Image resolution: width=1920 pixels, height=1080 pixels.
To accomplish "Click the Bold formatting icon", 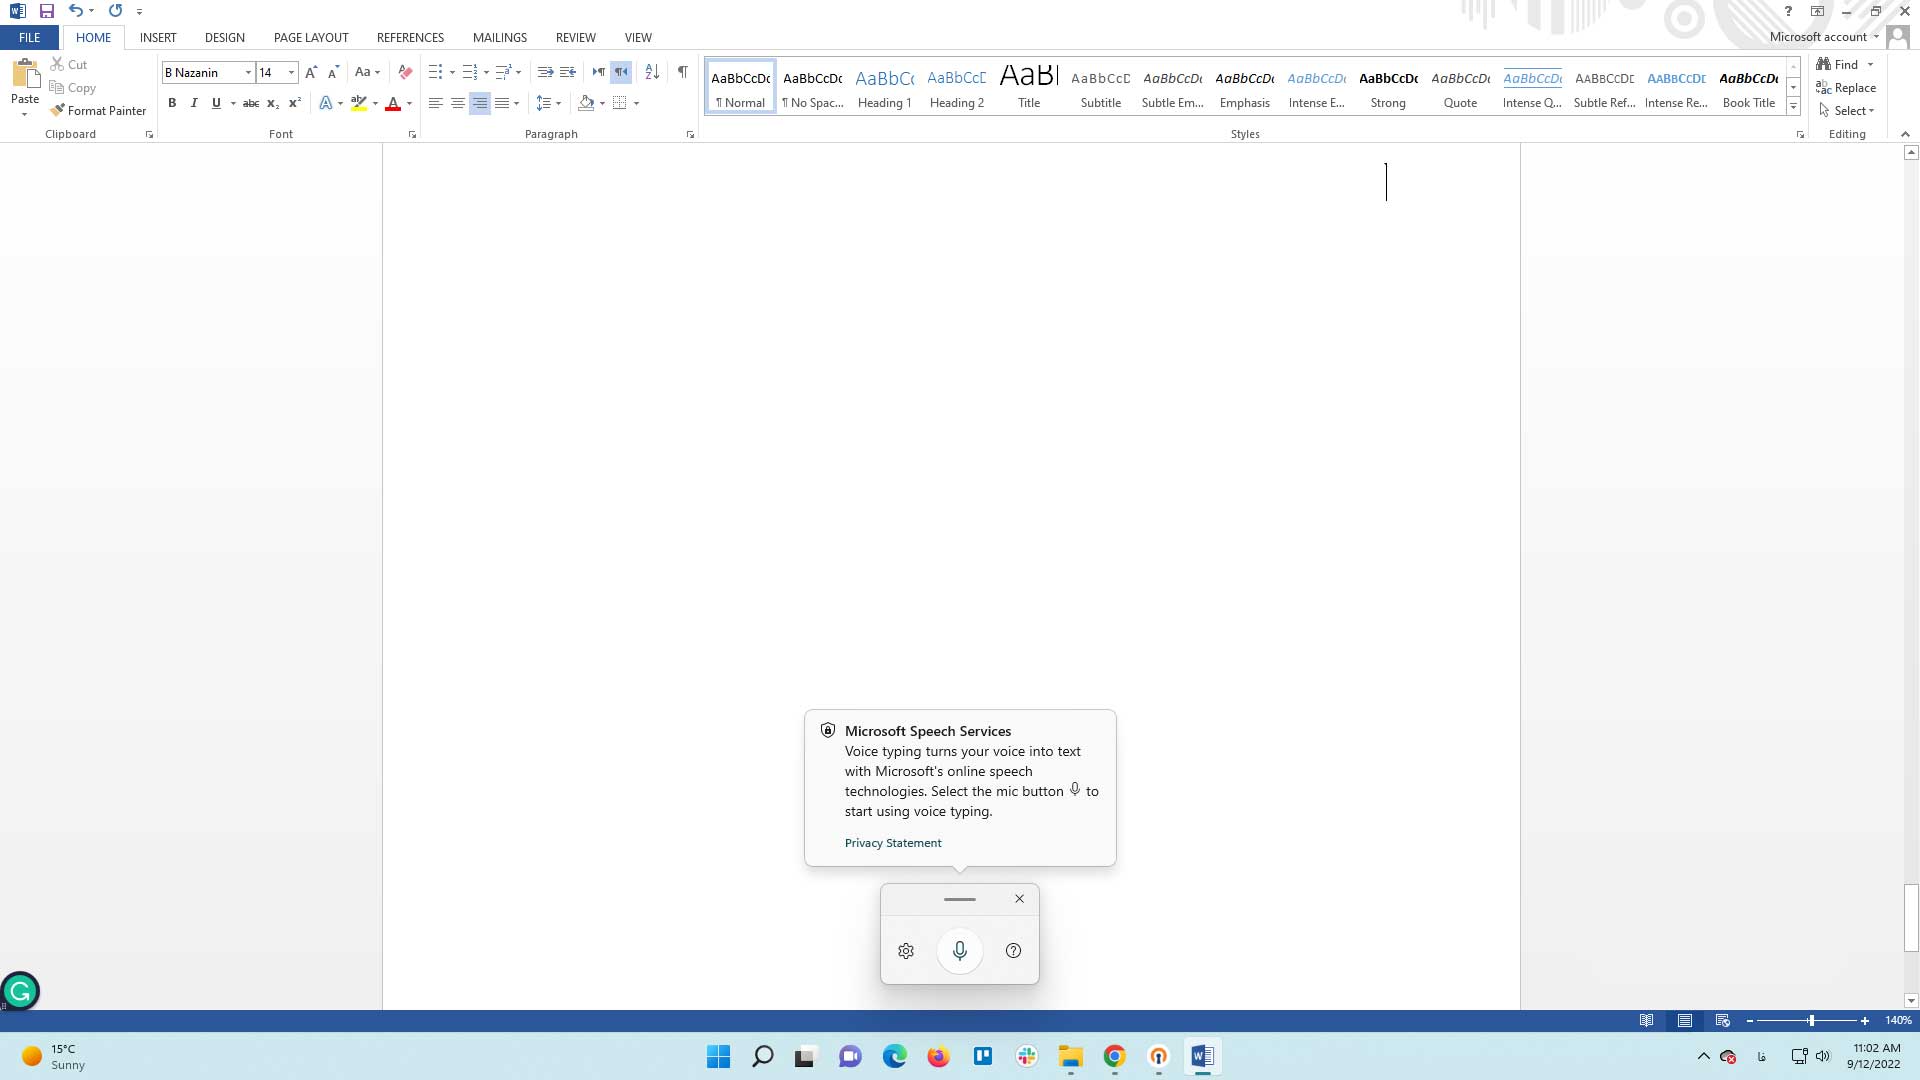I will [x=171, y=103].
